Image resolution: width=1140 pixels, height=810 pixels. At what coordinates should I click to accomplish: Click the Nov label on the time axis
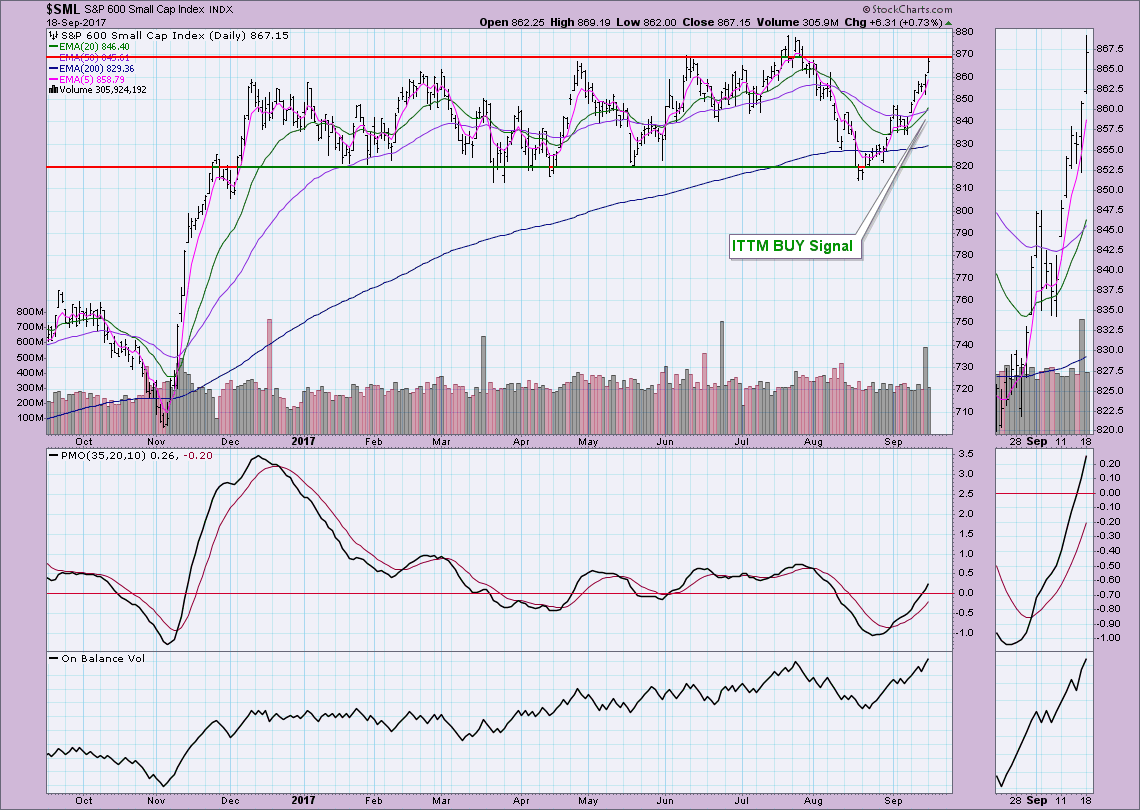coord(158,439)
